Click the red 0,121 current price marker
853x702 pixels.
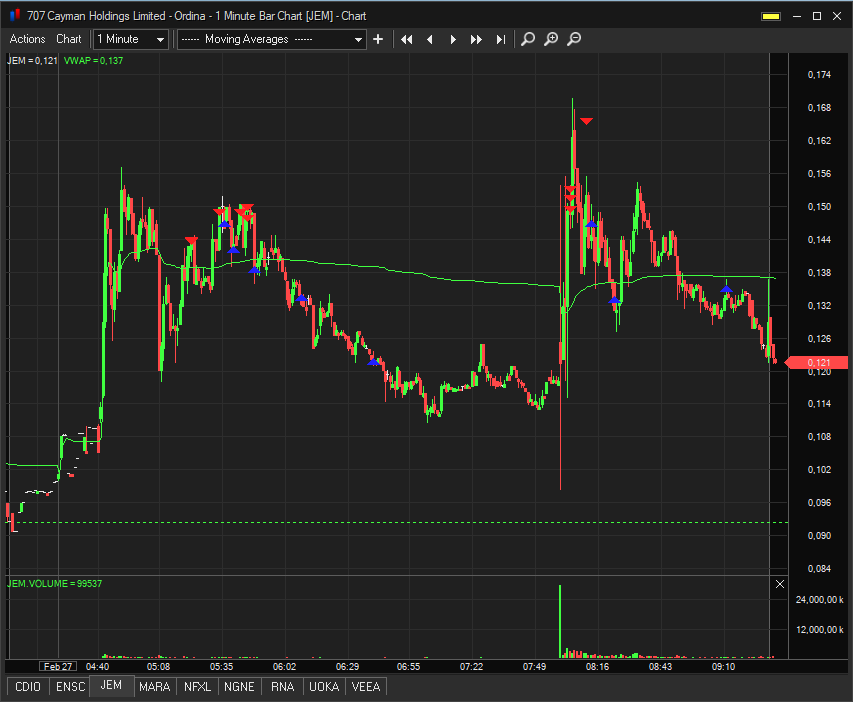coord(816,362)
